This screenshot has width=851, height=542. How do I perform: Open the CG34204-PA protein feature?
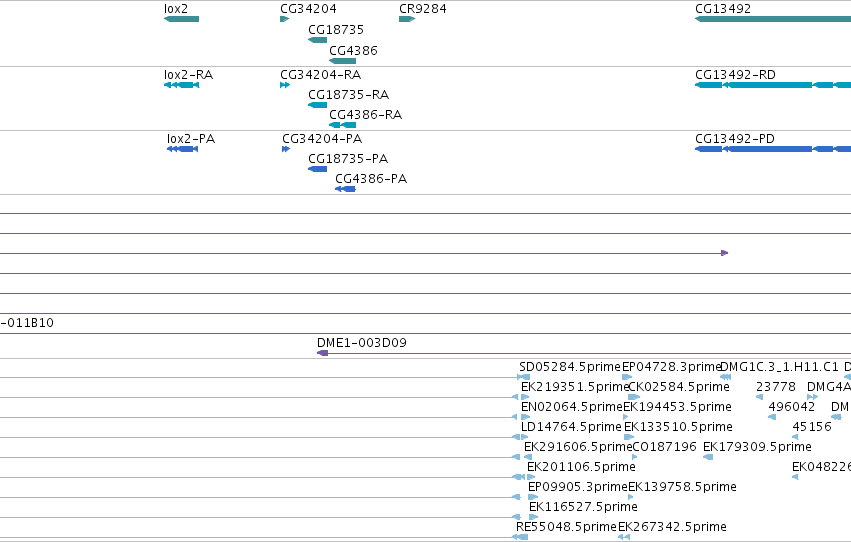click(x=286, y=149)
